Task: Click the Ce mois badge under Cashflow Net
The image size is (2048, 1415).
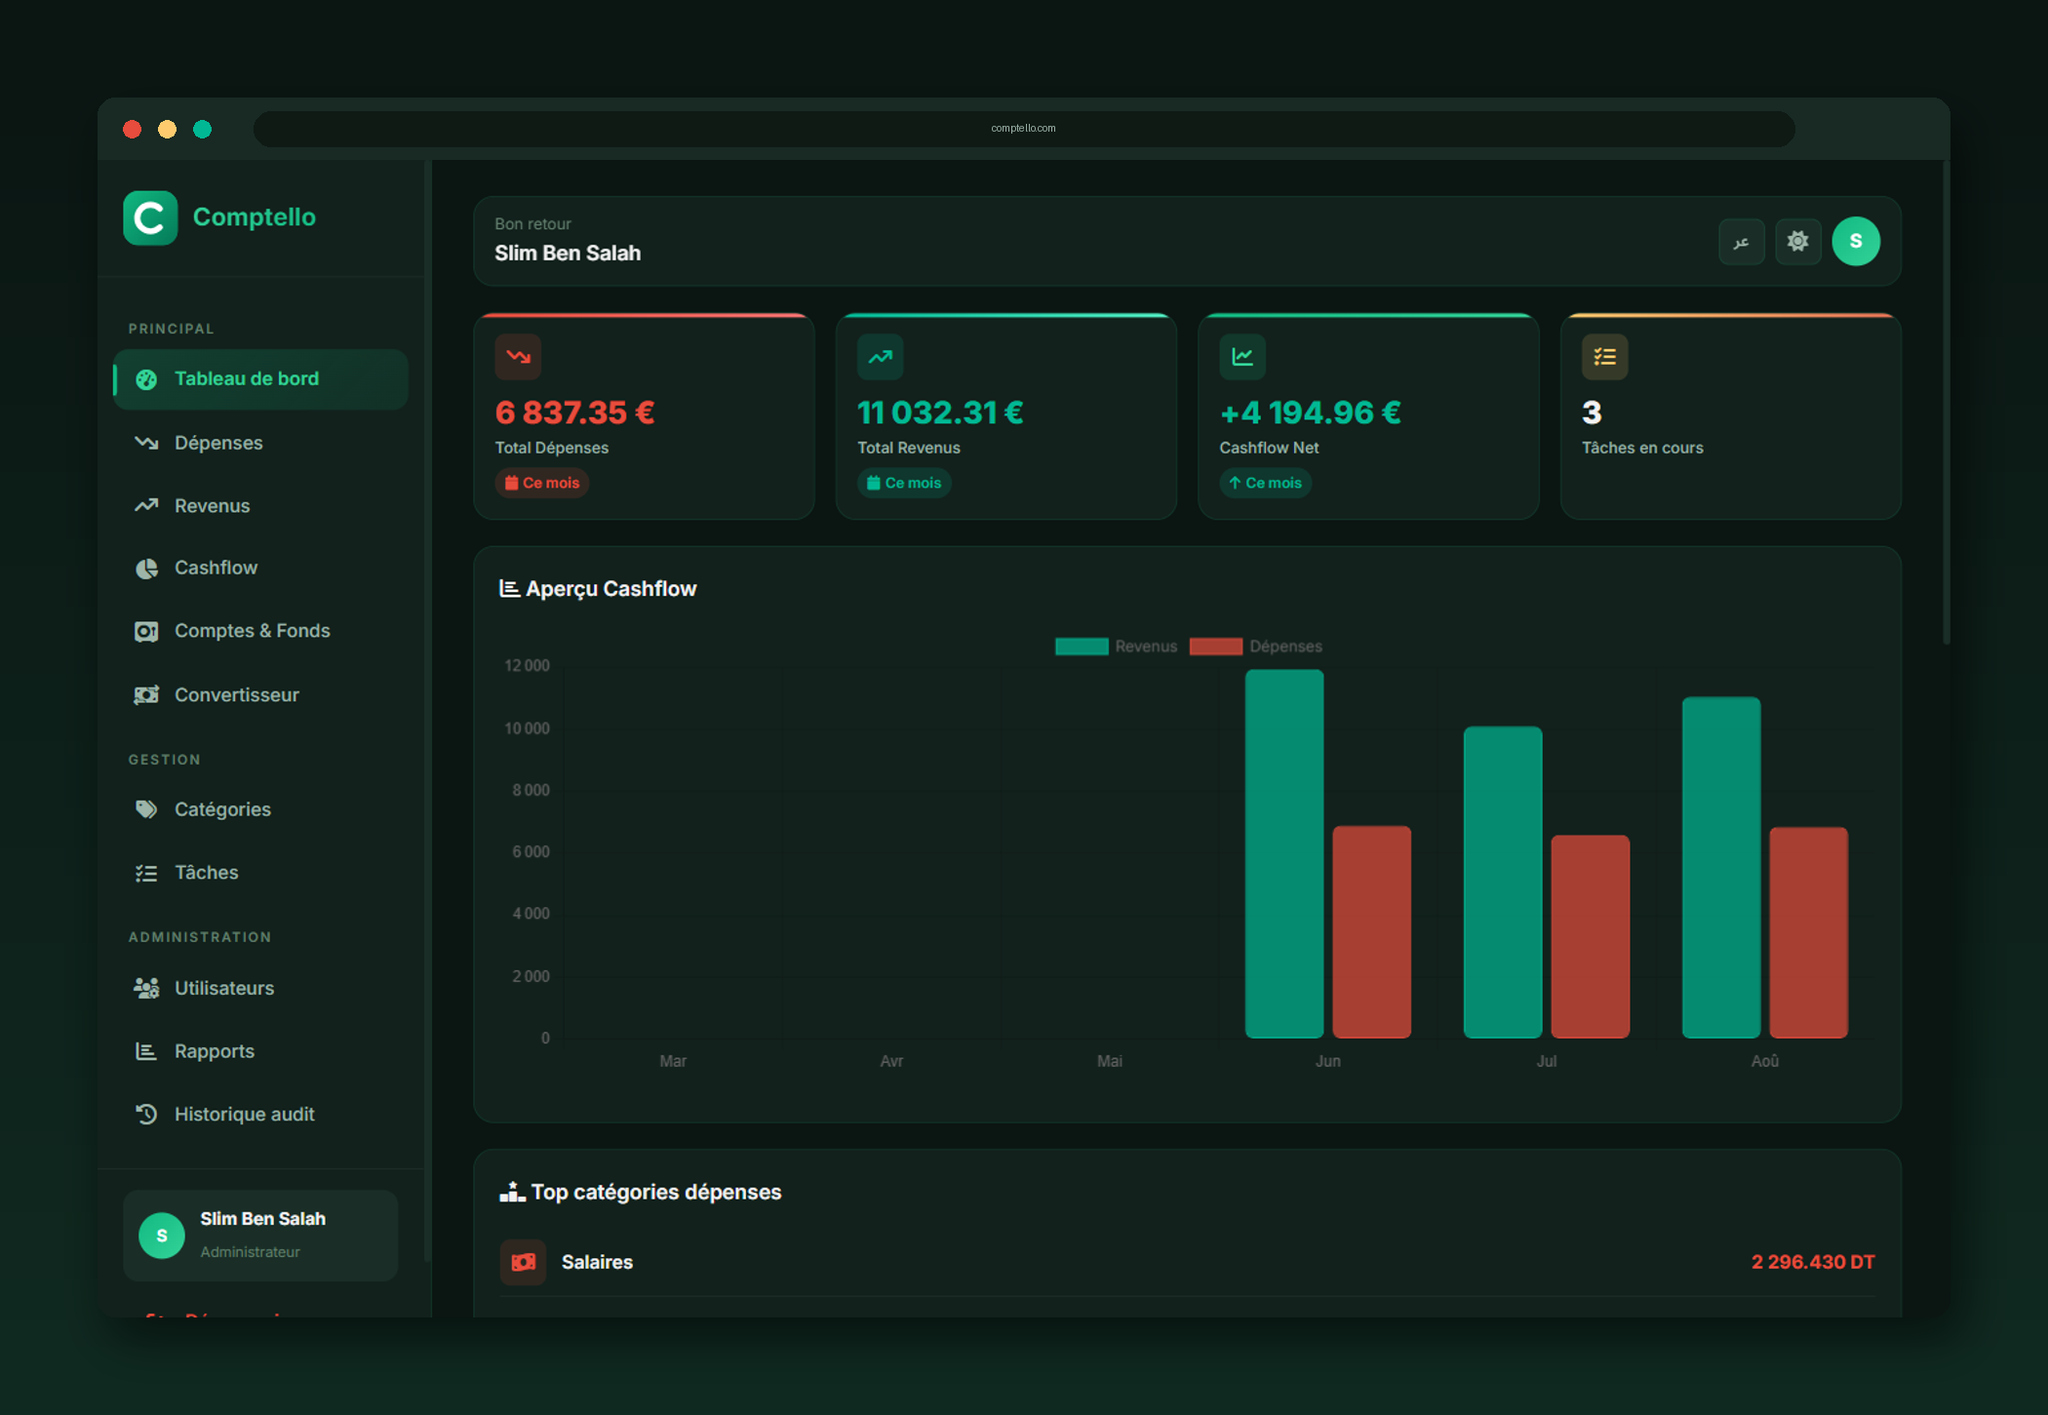Action: pos(1265,483)
